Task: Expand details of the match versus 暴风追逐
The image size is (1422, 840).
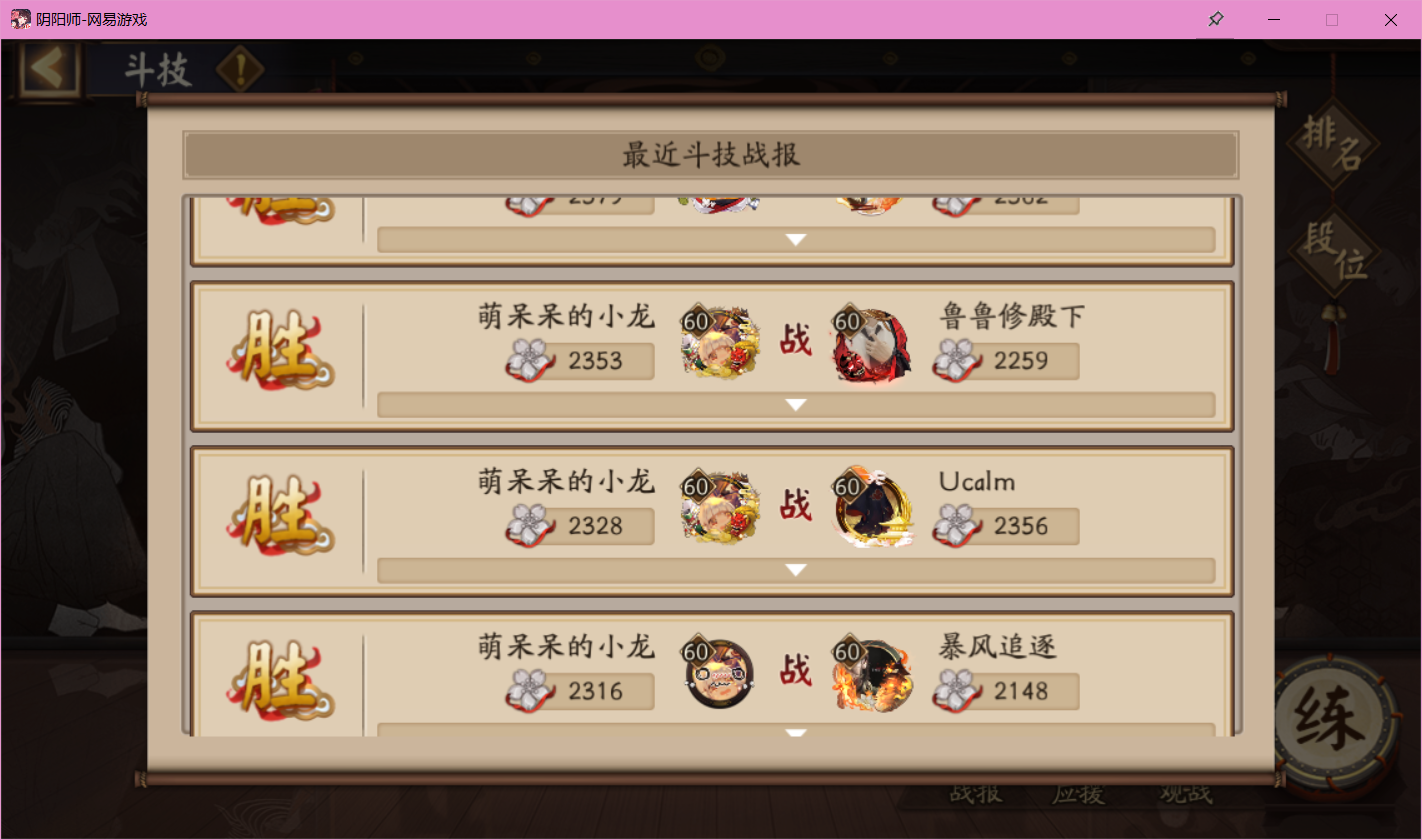Action: click(796, 730)
